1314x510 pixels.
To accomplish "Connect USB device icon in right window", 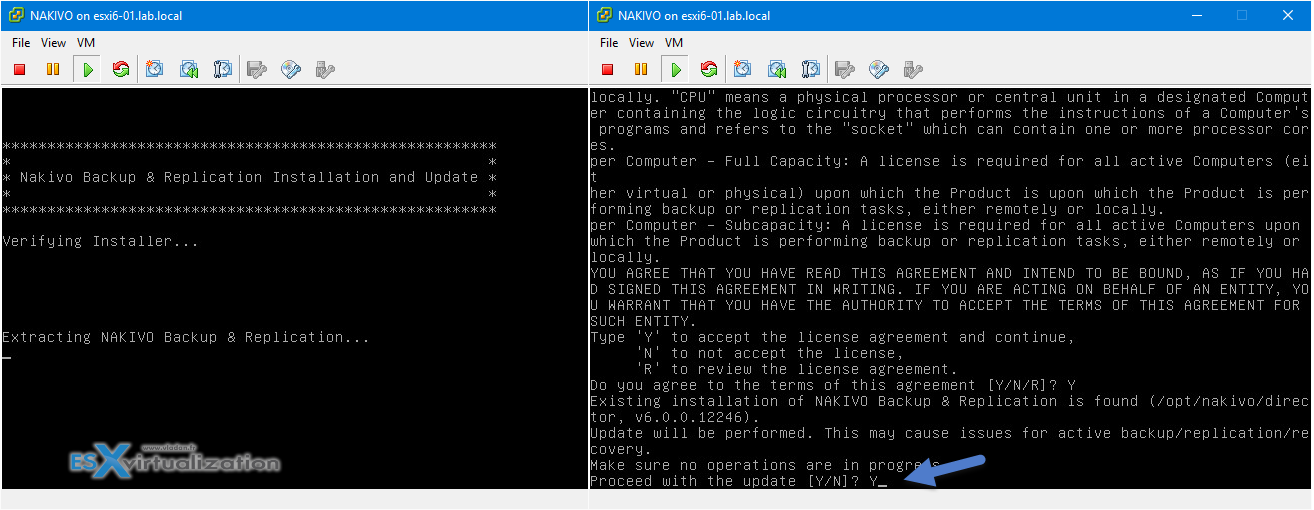I will click(913, 69).
